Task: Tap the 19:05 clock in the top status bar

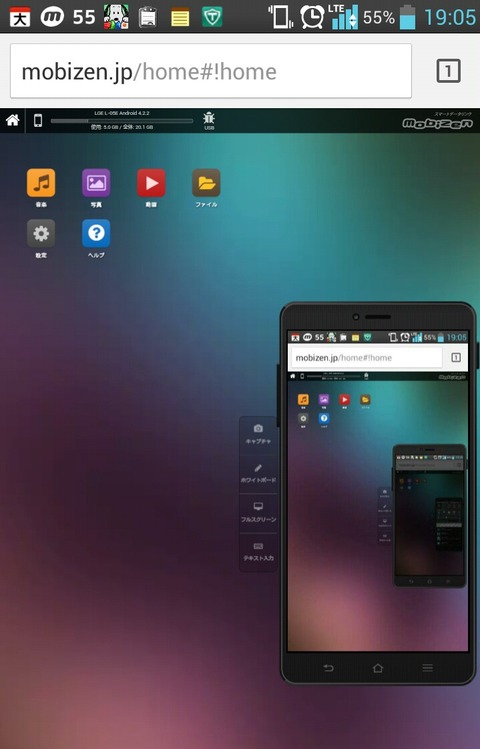Action: [450, 17]
